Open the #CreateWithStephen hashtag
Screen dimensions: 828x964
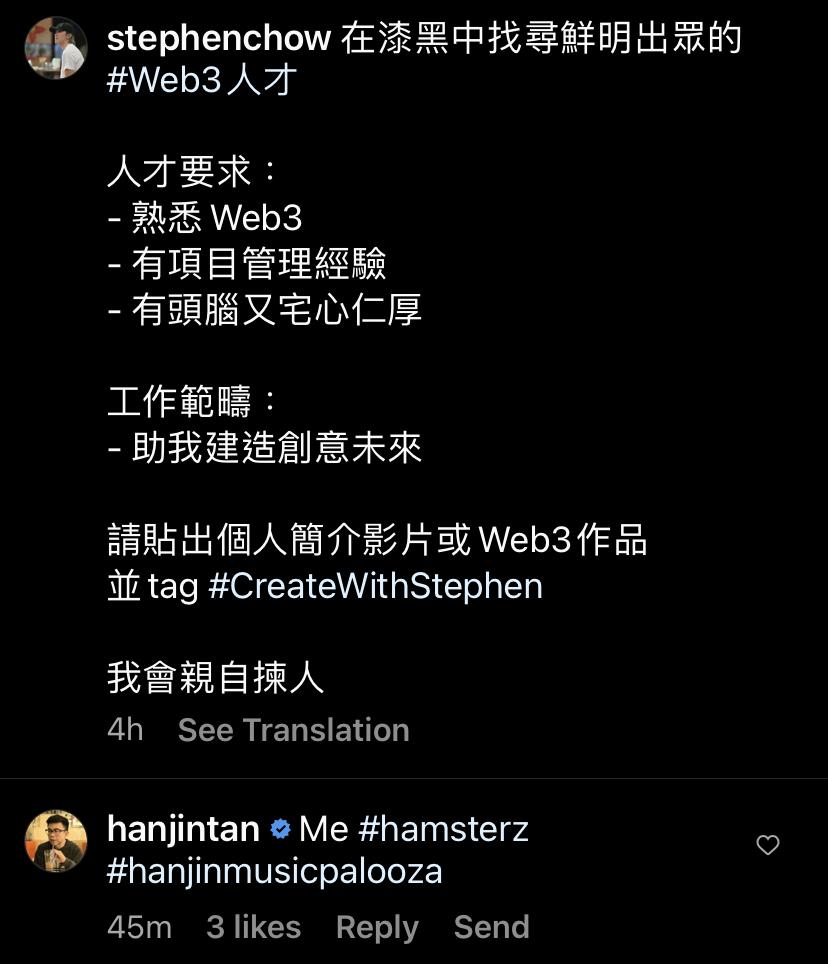coord(376,586)
